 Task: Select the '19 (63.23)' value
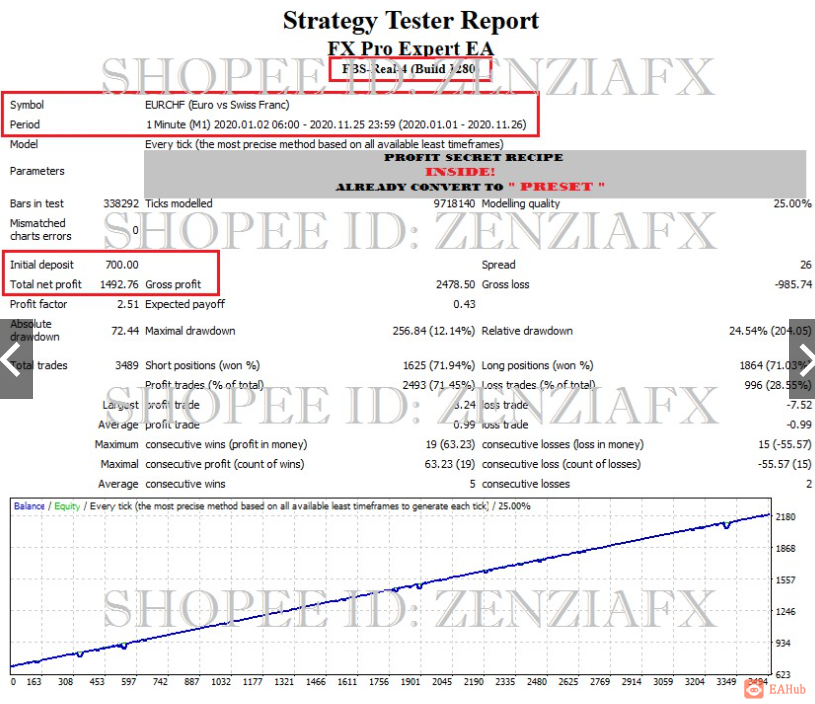pyautogui.click(x=450, y=445)
